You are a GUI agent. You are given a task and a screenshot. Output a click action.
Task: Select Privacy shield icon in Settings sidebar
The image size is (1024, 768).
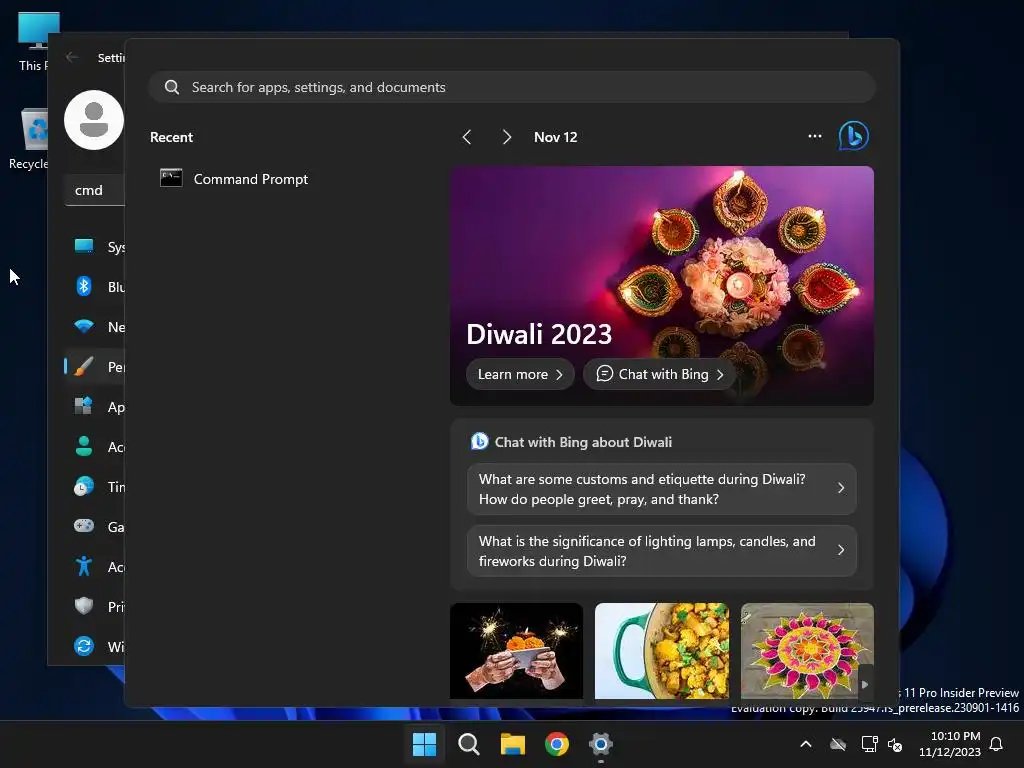click(x=84, y=605)
